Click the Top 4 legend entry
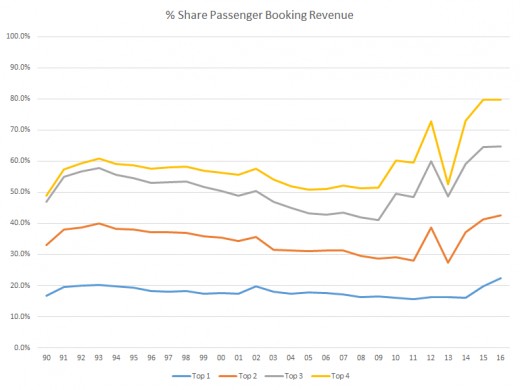520x390 pixels. [x=331, y=376]
